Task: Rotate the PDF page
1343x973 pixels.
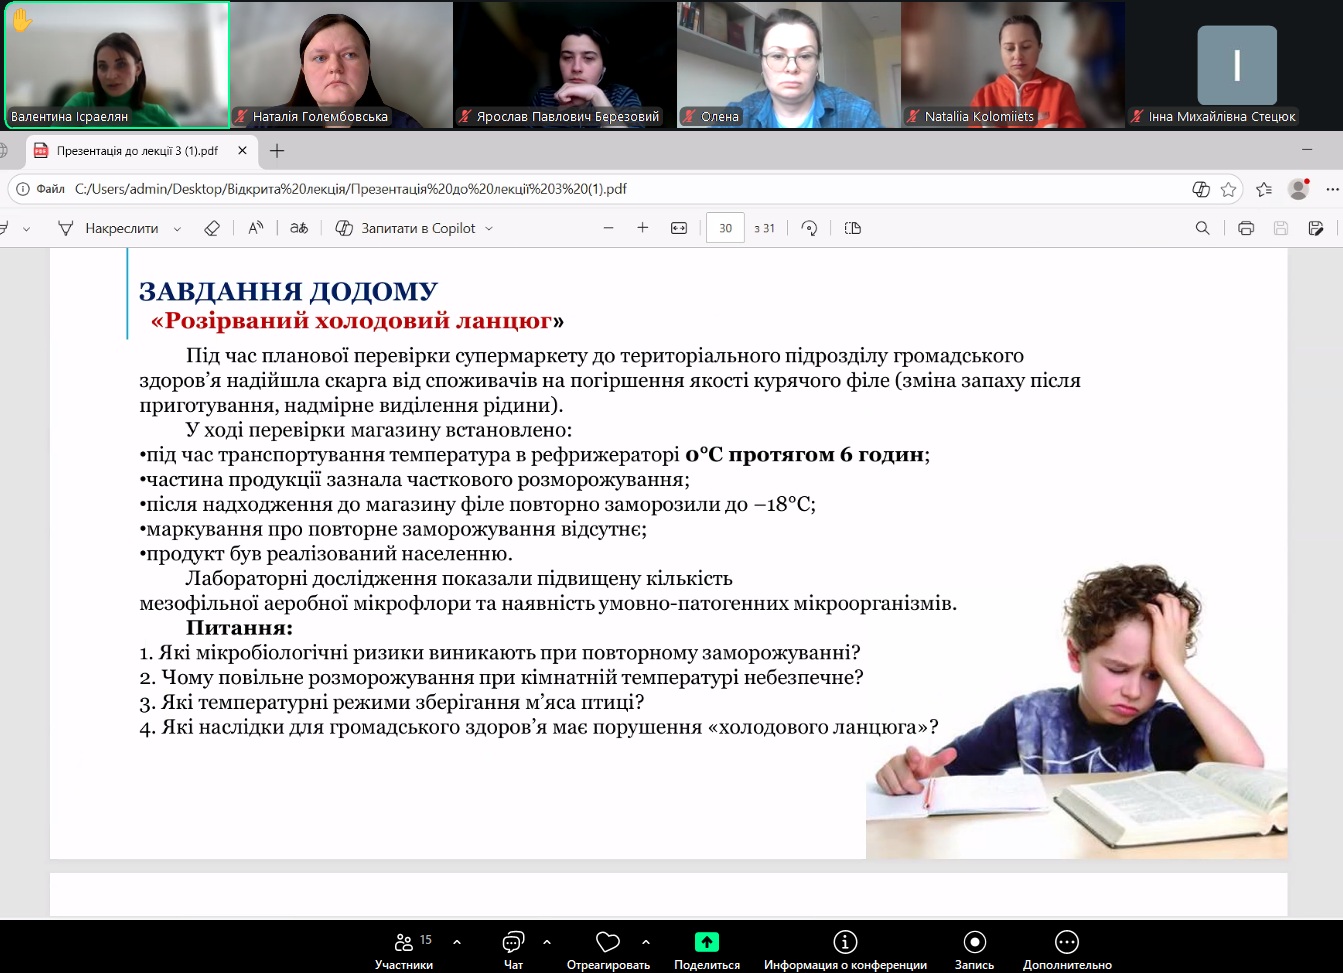Action: point(810,228)
